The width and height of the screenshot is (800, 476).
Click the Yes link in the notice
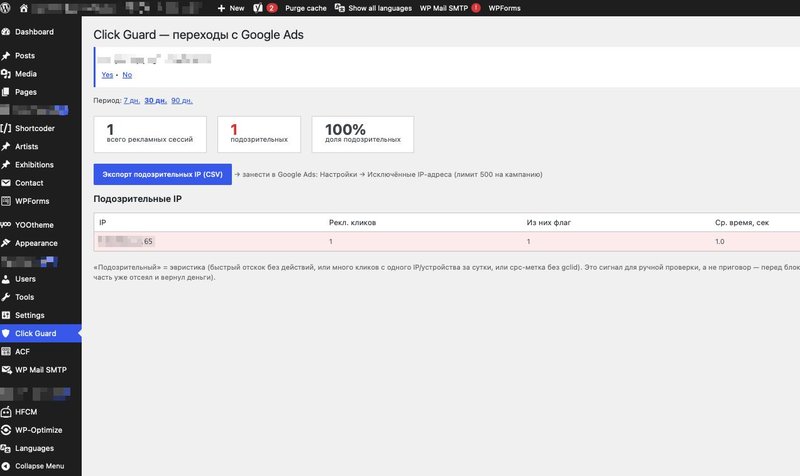point(107,75)
